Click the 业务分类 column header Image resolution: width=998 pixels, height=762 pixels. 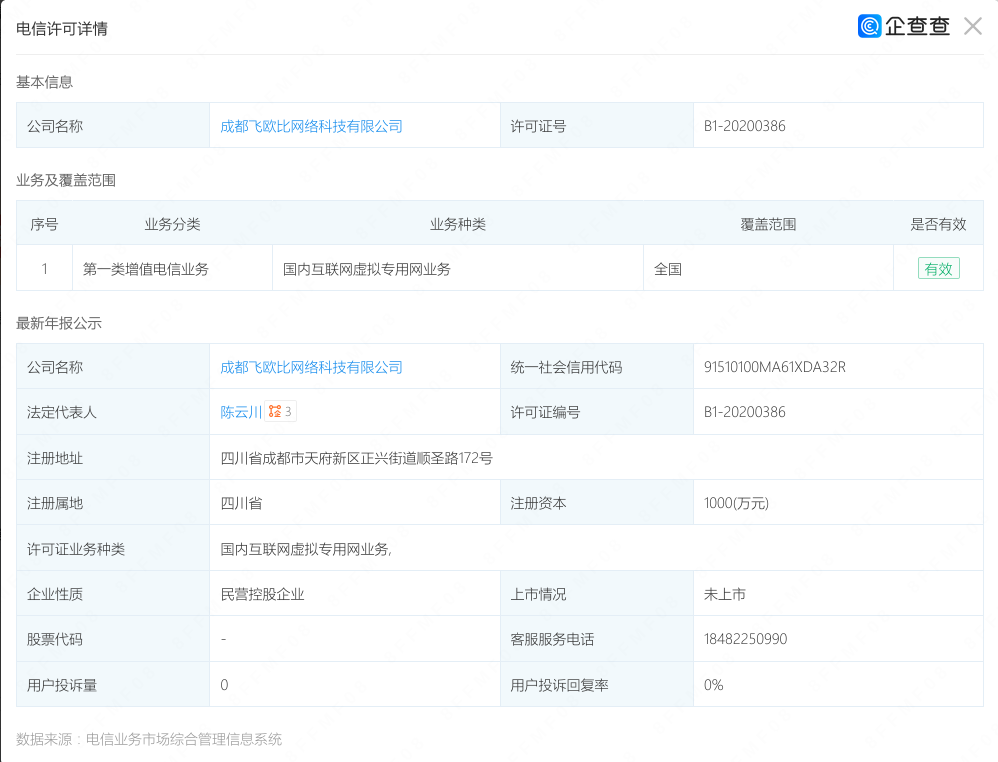click(x=172, y=224)
